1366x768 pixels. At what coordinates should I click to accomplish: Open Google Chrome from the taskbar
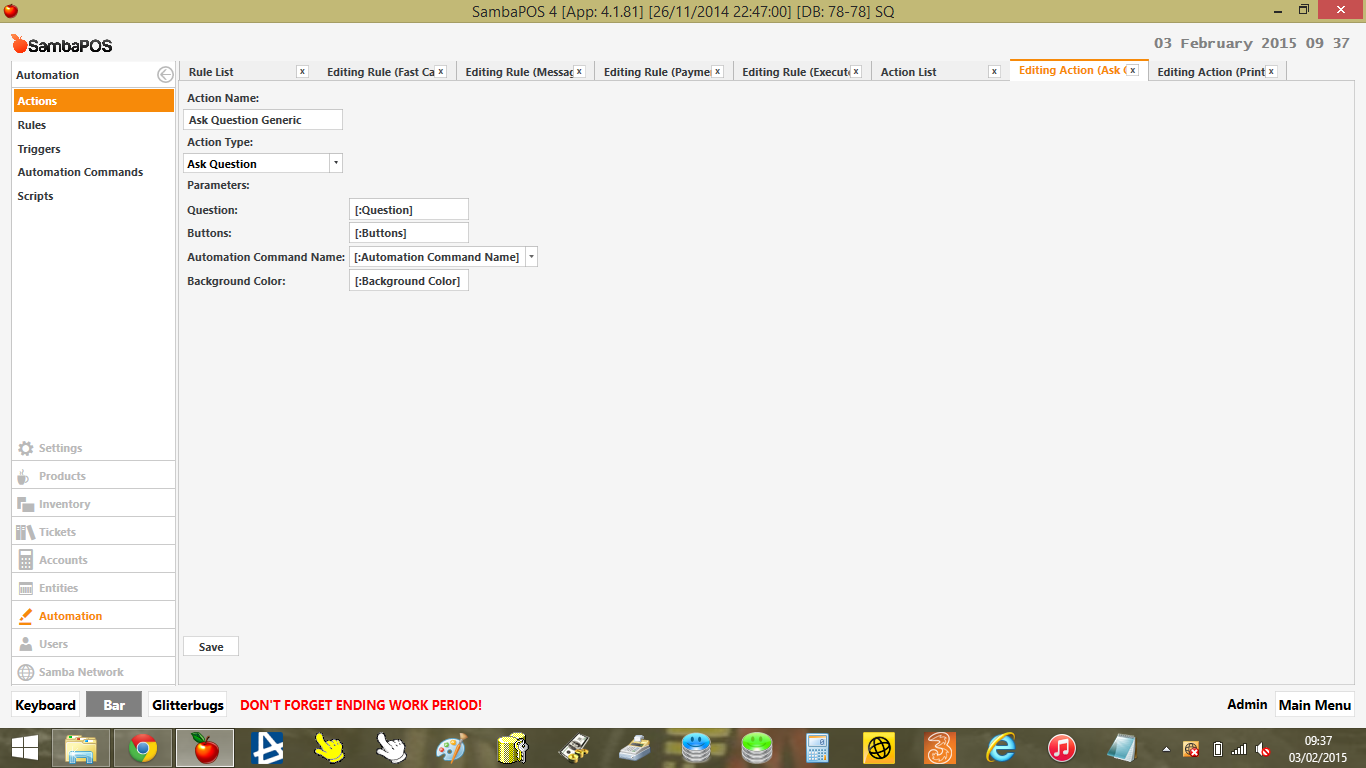(143, 748)
